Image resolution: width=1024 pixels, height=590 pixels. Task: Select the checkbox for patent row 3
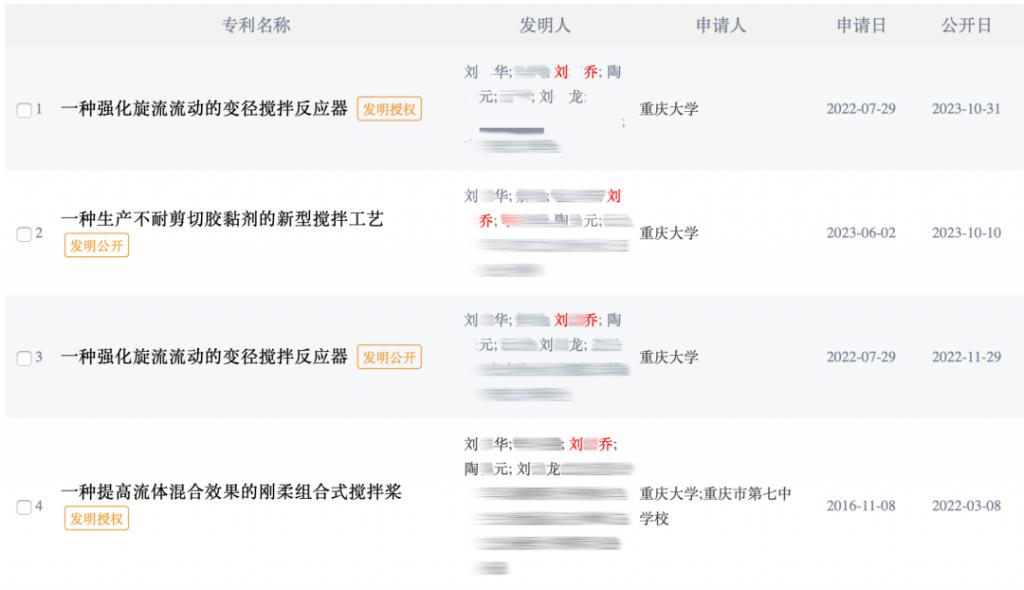point(24,358)
